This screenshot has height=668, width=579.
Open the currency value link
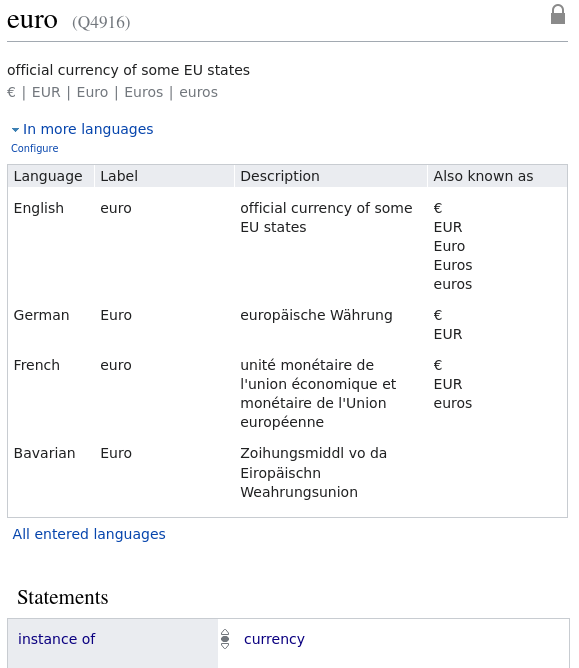[x=274, y=639]
